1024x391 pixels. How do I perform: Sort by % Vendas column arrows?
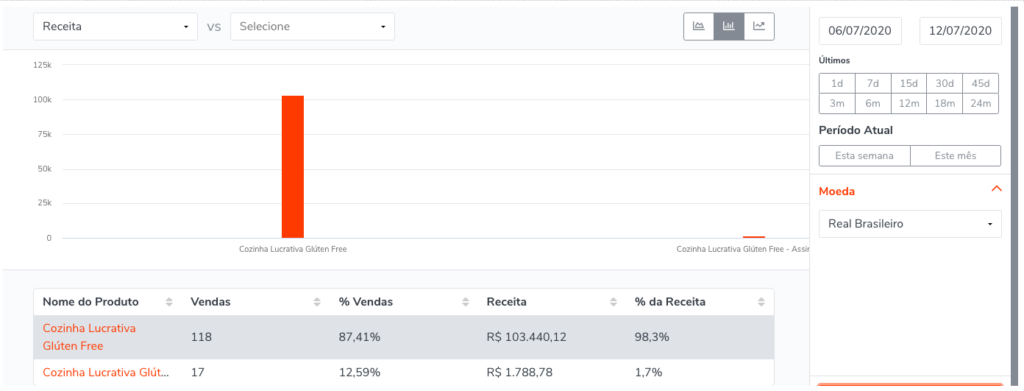(466, 302)
